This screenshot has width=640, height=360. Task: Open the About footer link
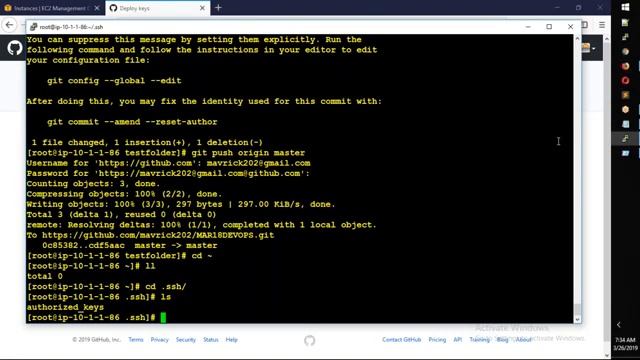[524, 340]
